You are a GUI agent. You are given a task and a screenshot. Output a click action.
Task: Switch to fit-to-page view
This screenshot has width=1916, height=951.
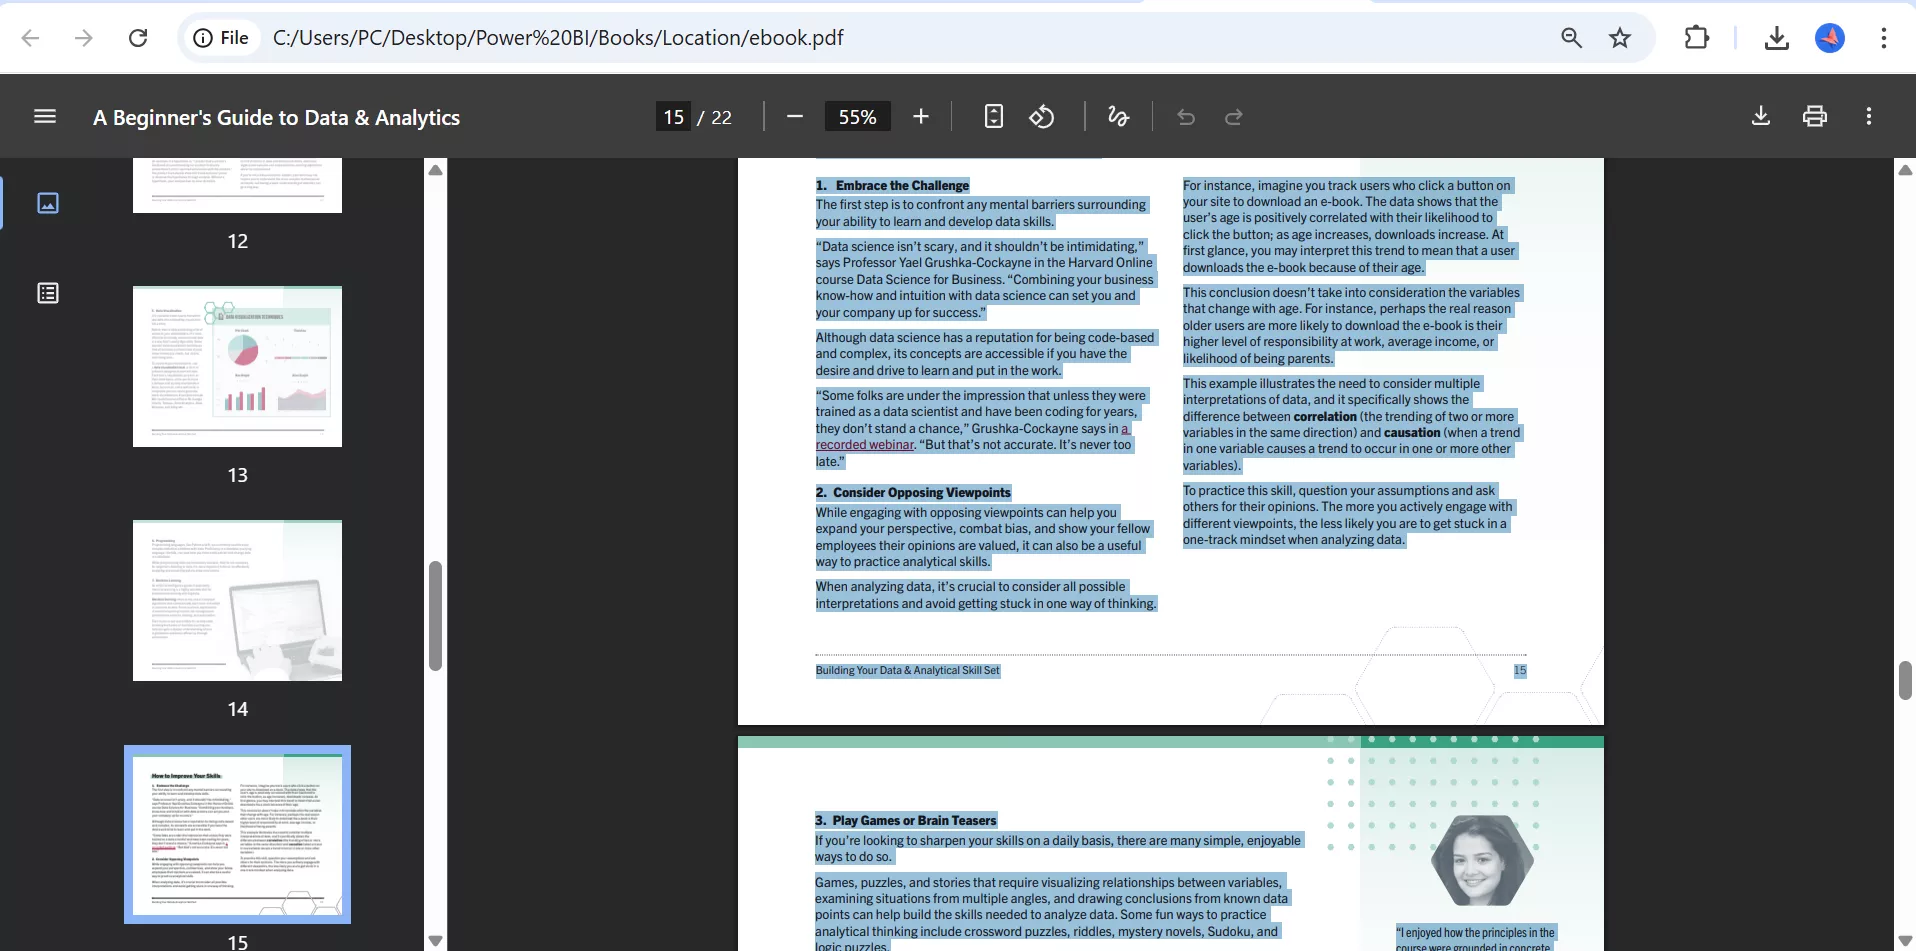[994, 116]
